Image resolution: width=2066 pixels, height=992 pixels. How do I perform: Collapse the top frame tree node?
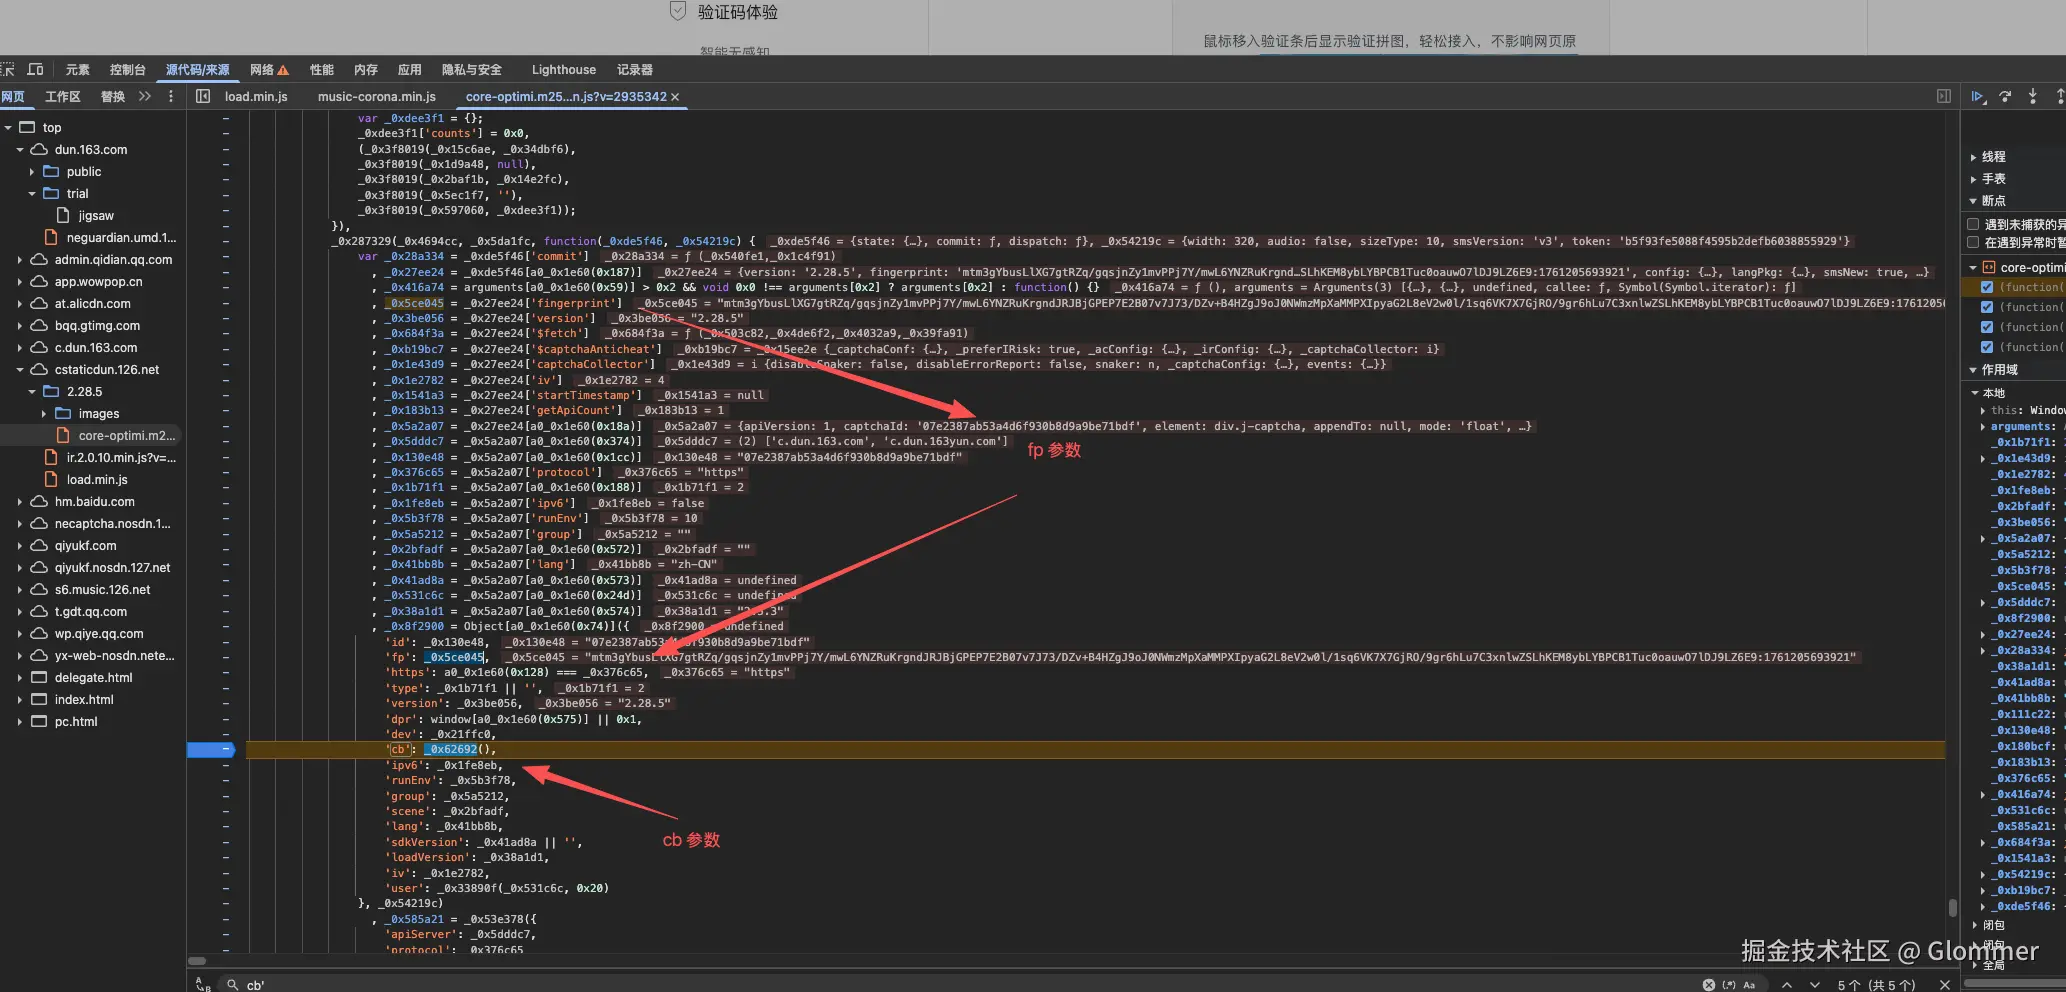[8, 127]
